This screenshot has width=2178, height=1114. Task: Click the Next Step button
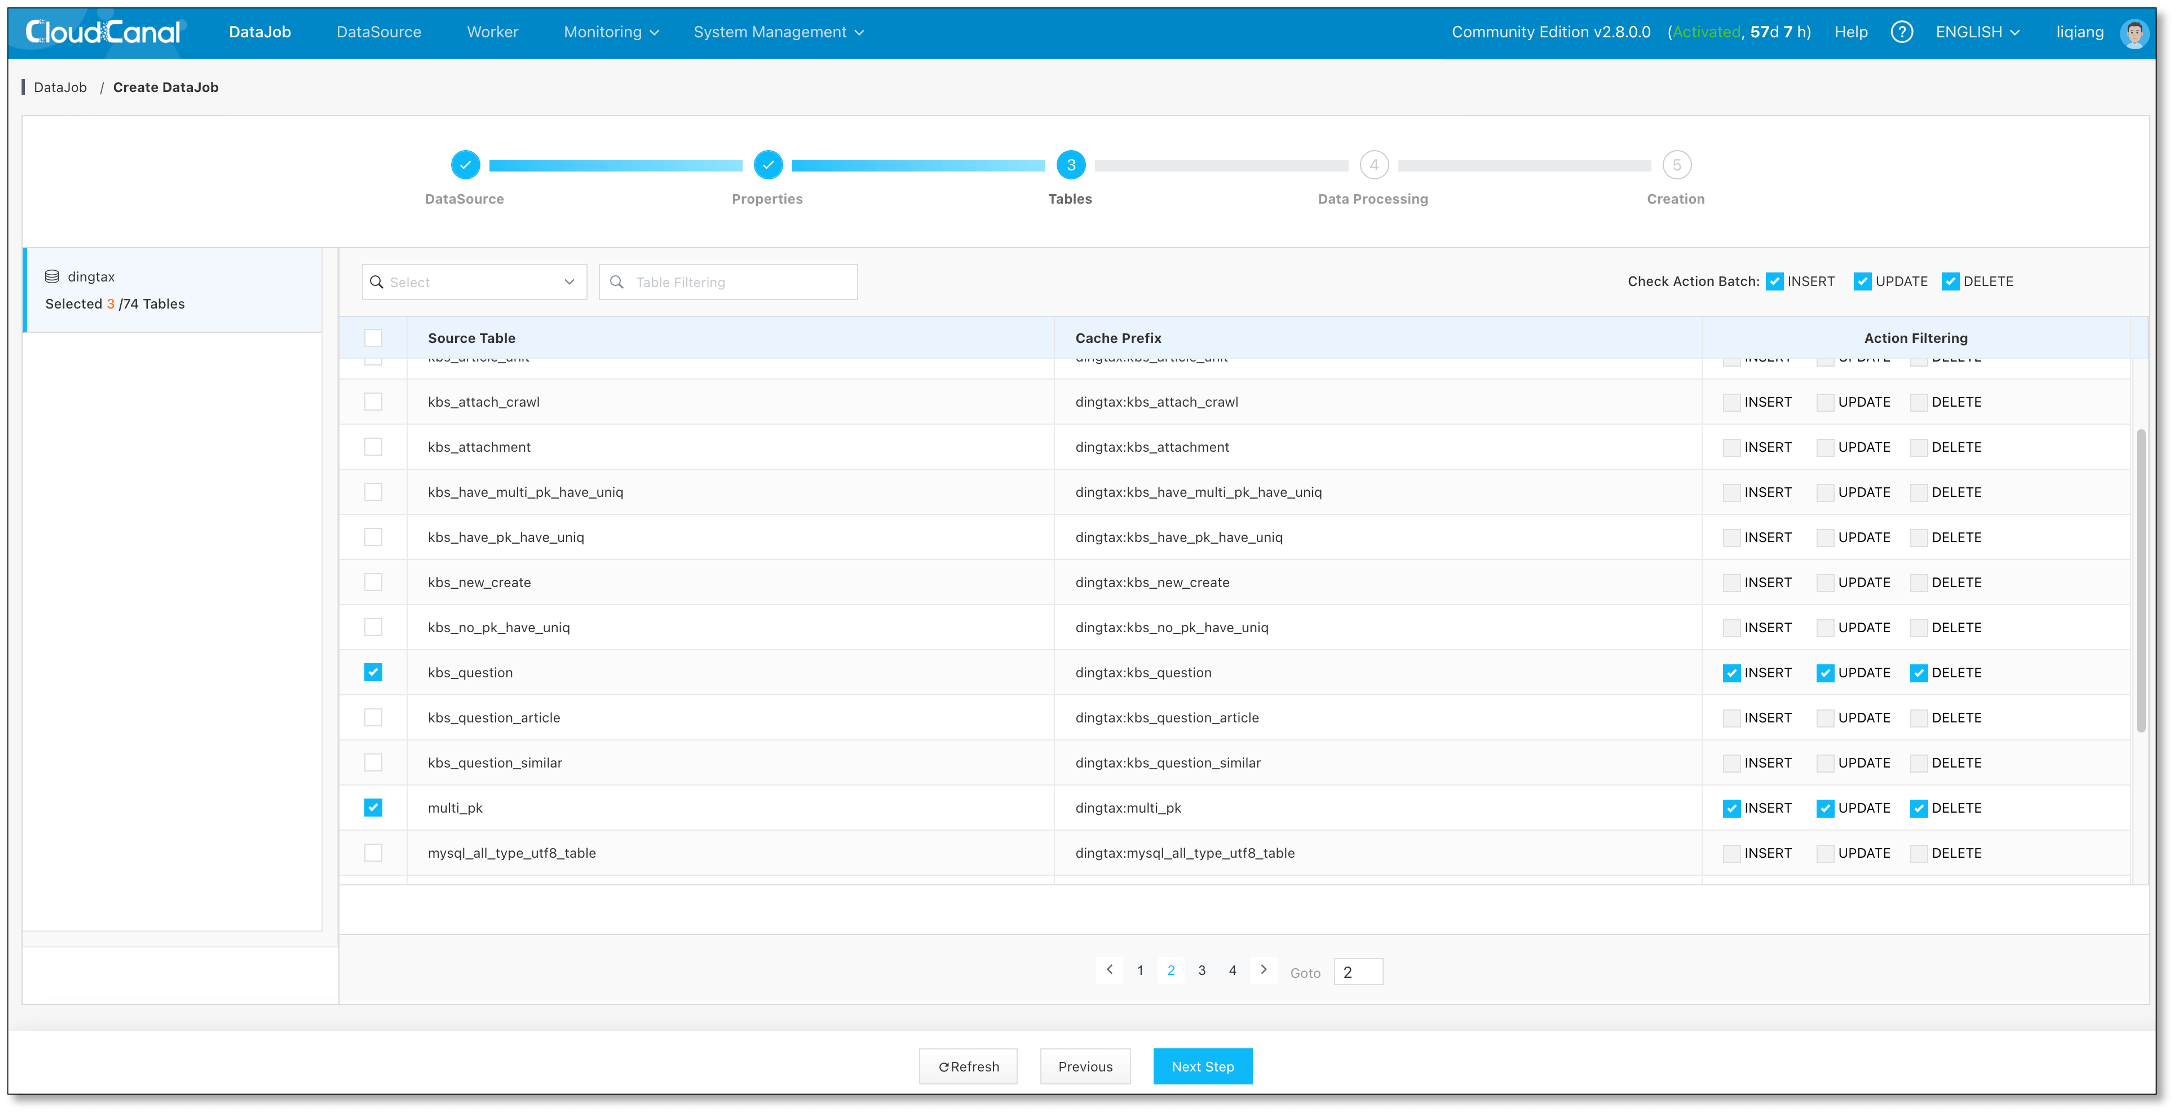tap(1202, 1067)
